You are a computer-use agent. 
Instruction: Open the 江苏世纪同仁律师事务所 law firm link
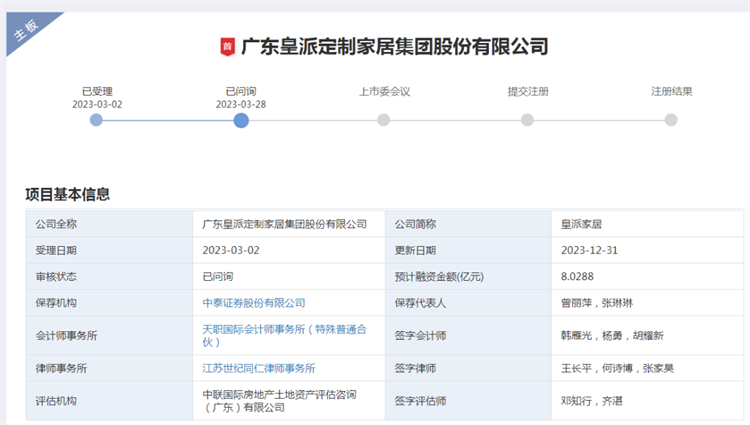pyautogui.click(x=259, y=368)
